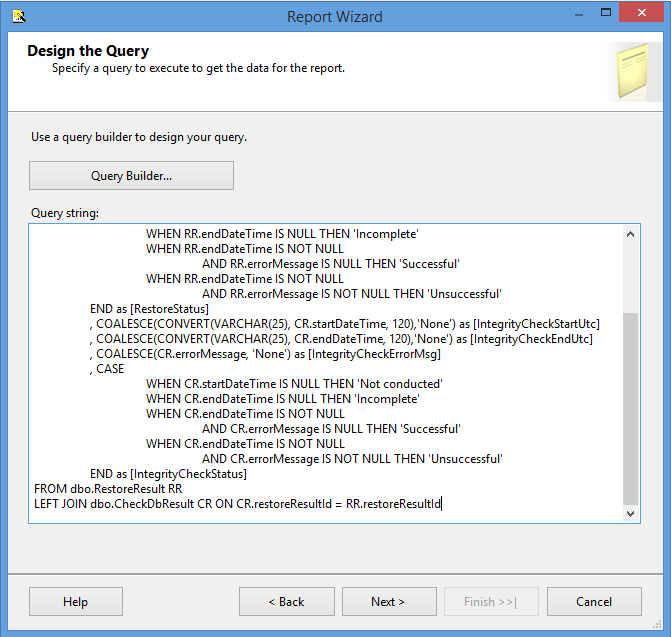Click the 'Not conducted' WHEN clause line
Viewport: 671px width, 637px height.
pyautogui.click(x=294, y=384)
